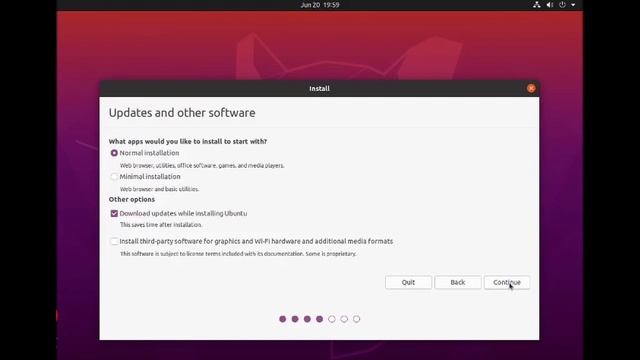Go Back to the previous step
Image resolution: width=640 pixels, height=360 pixels.
tap(458, 282)
